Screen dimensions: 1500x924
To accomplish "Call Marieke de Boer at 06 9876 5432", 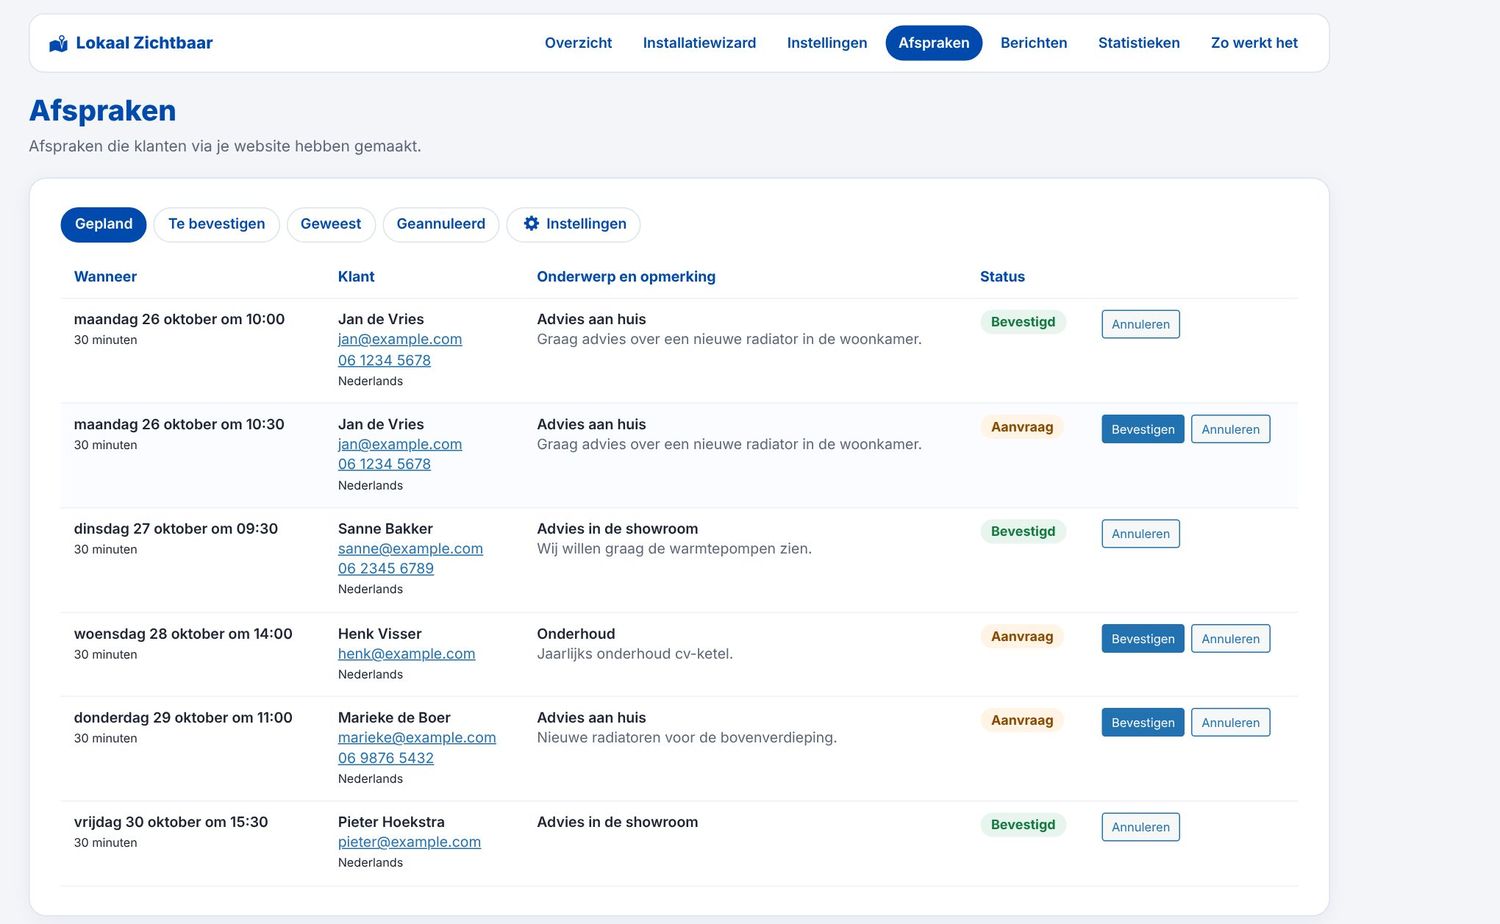I will coord(386,758).
